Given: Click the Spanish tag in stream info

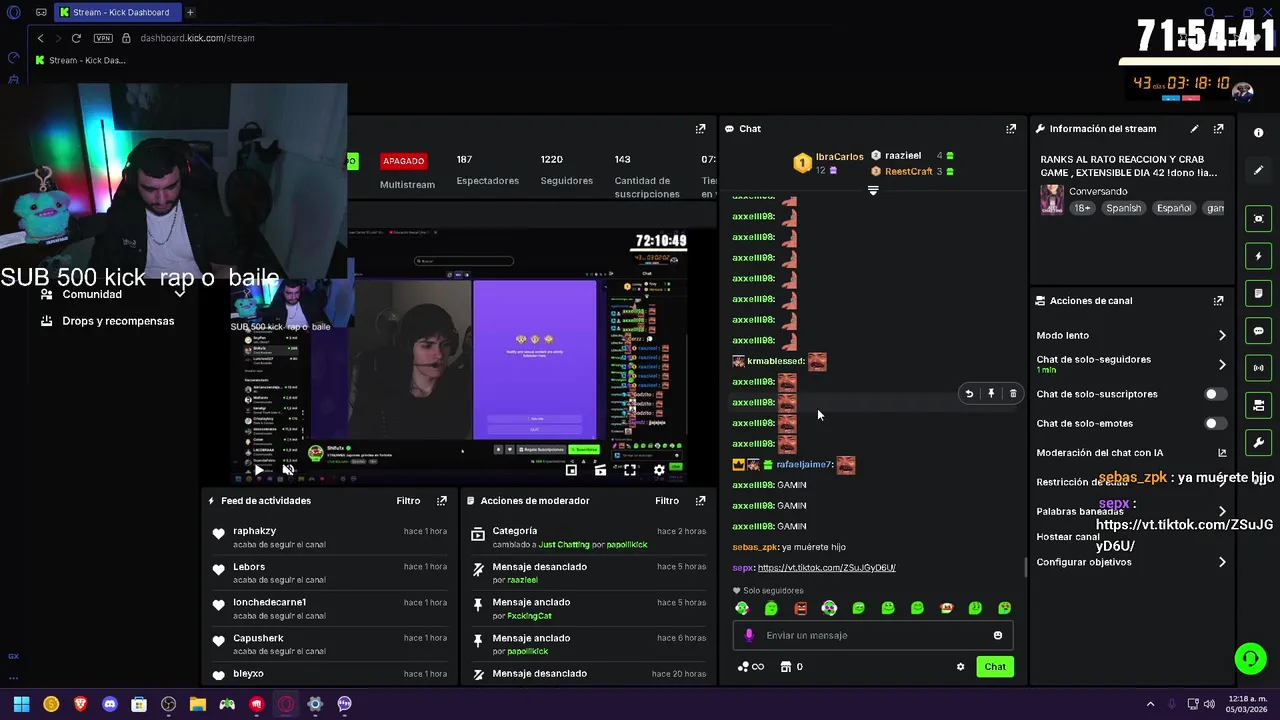Looking at the screenshot, I should click(1123, 208).
